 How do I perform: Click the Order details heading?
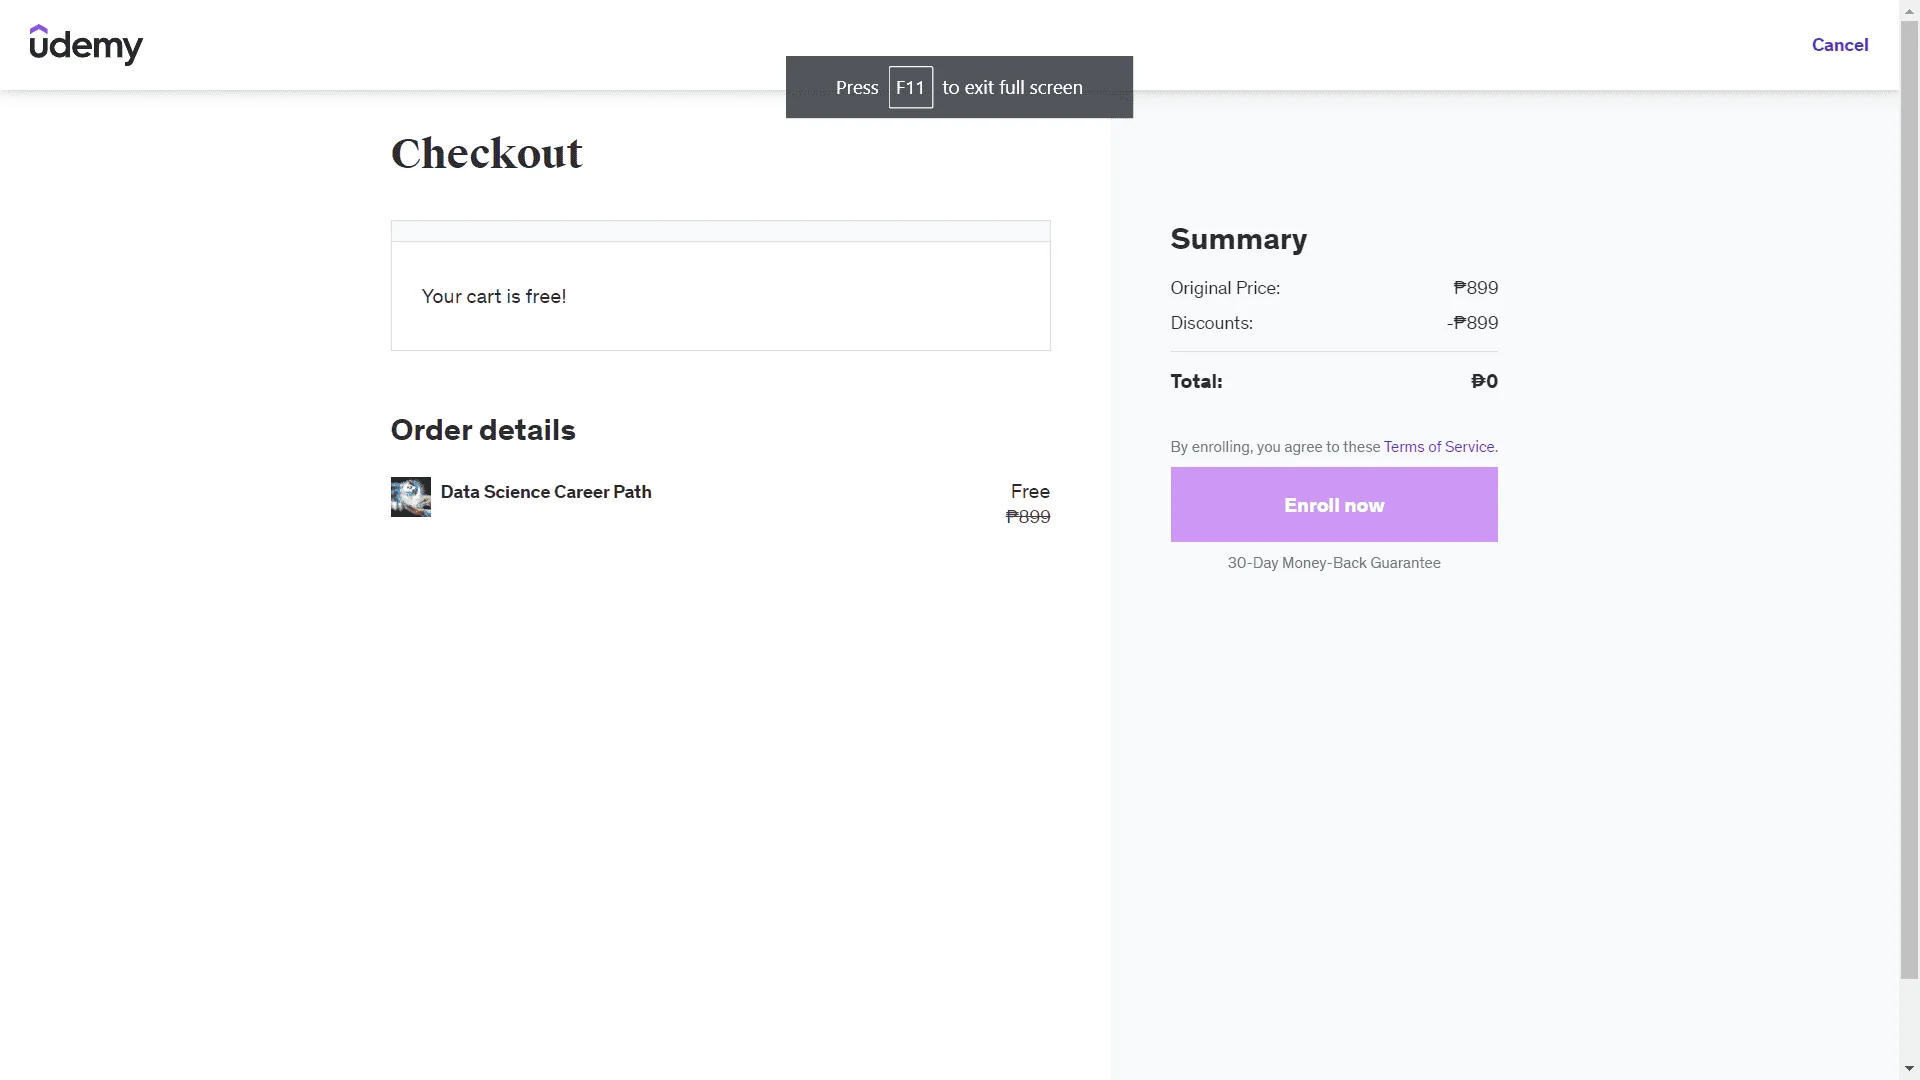click(x=483, y=430)
